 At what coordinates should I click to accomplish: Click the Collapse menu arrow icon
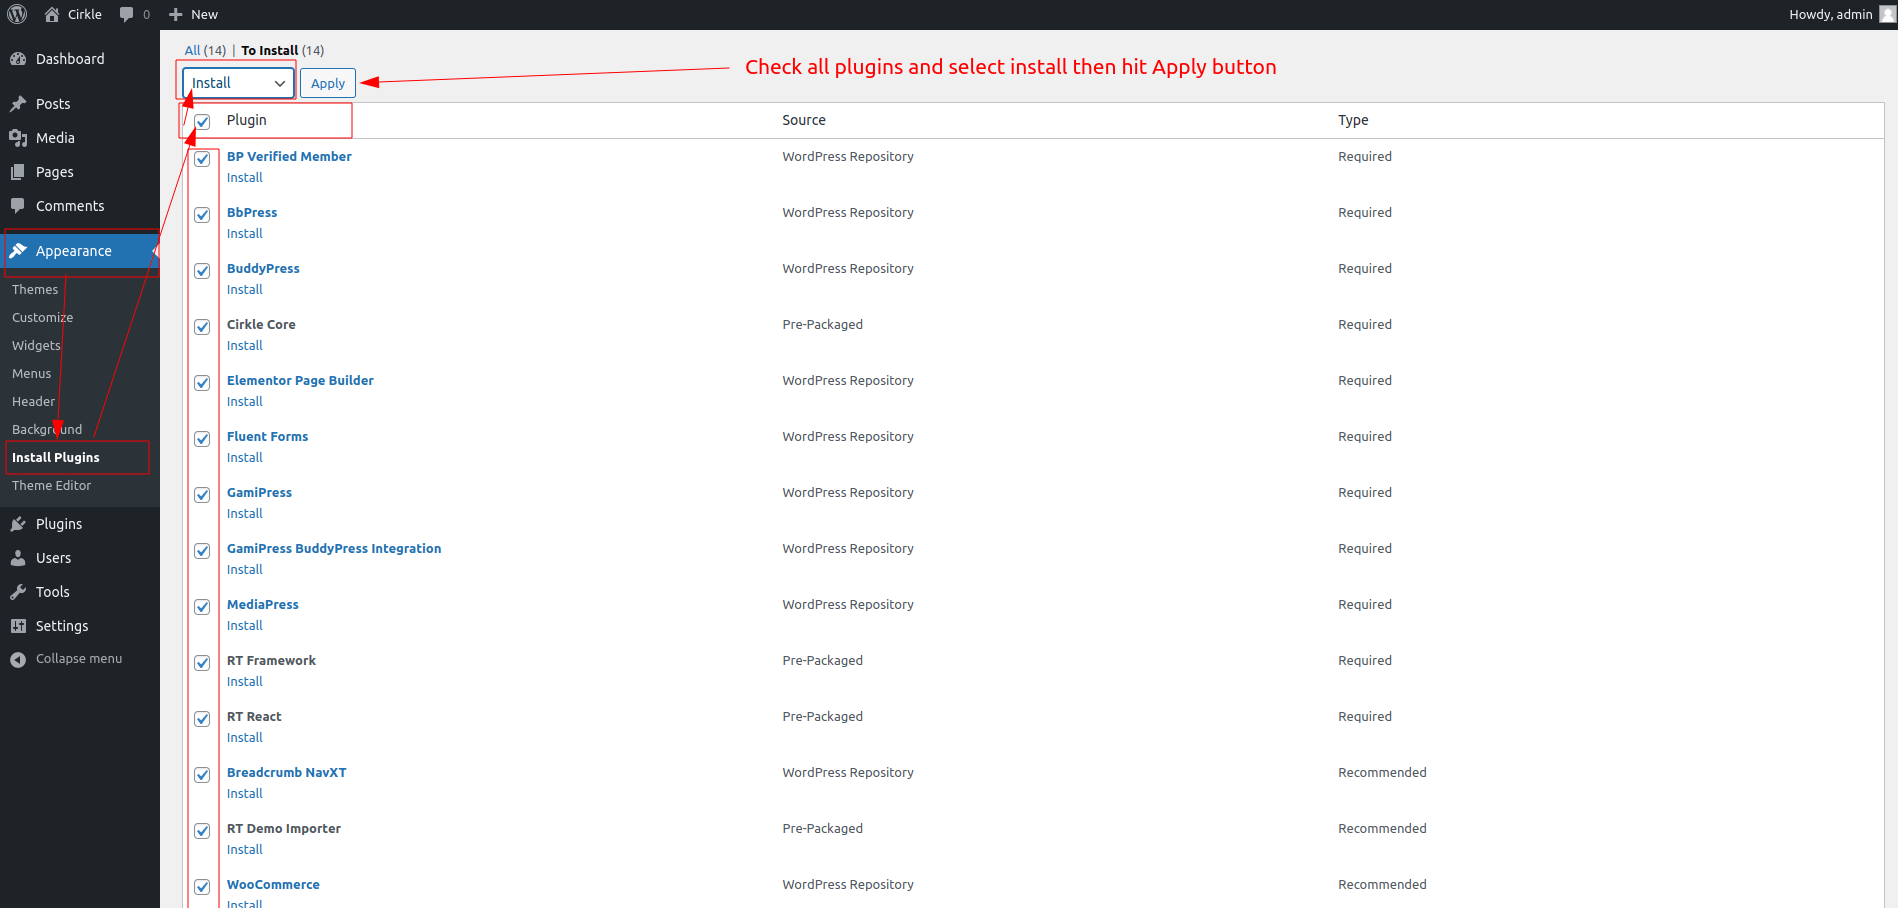point(18,659)
